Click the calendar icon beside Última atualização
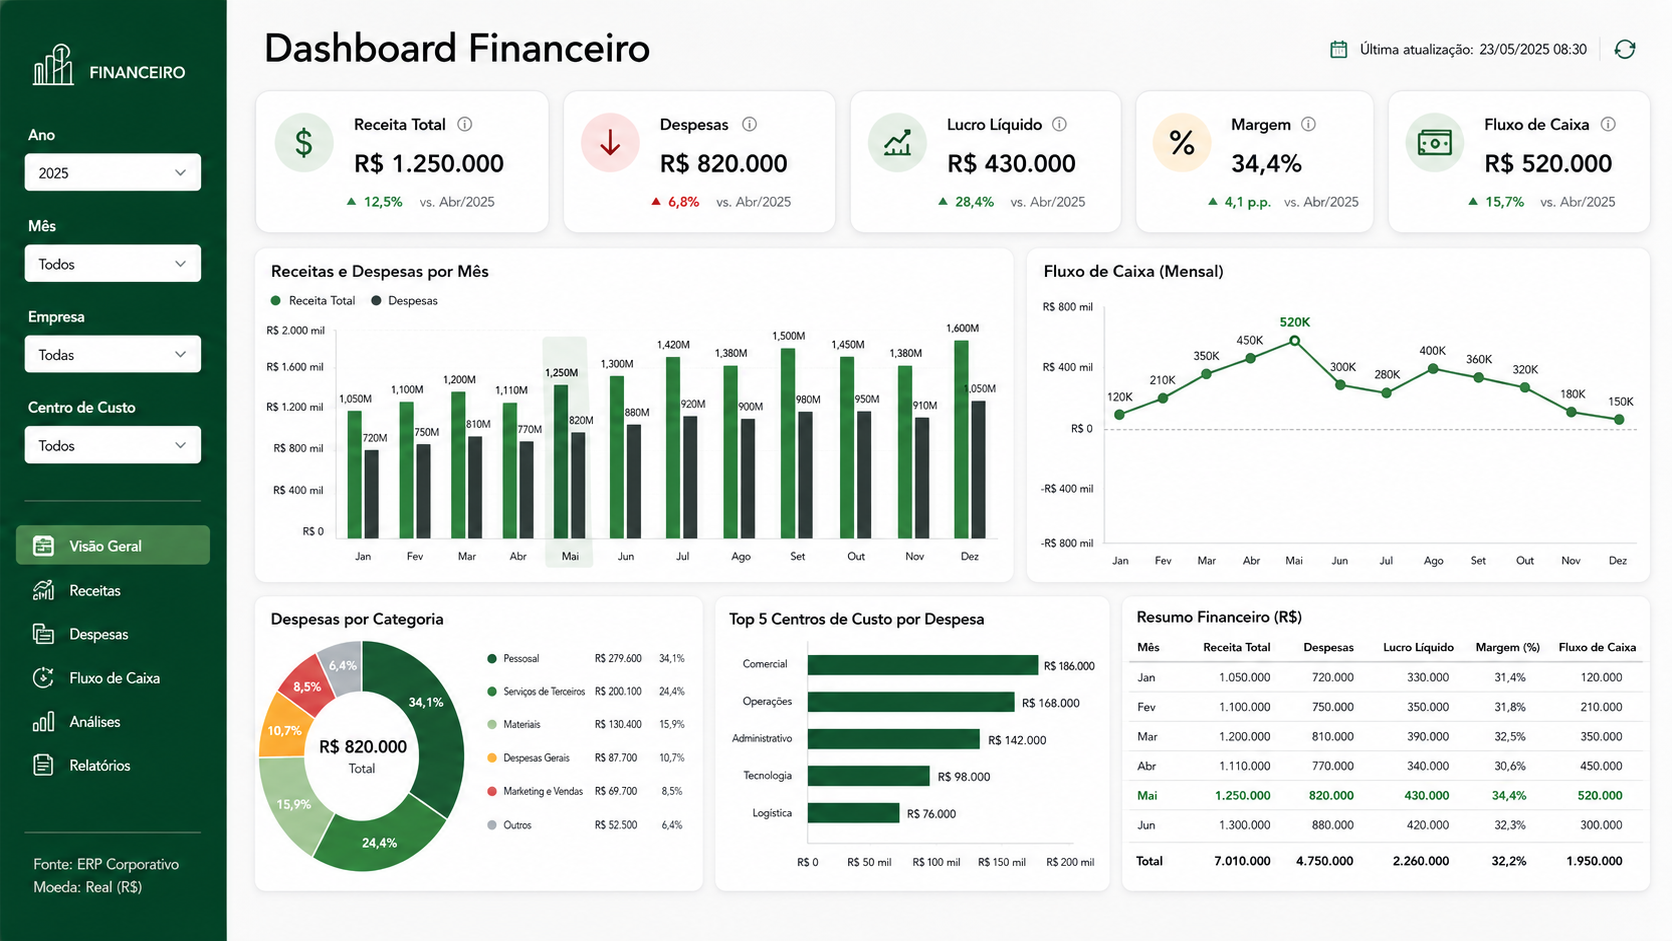Viewport: 1672px width, 941px height. [1338, 49]
